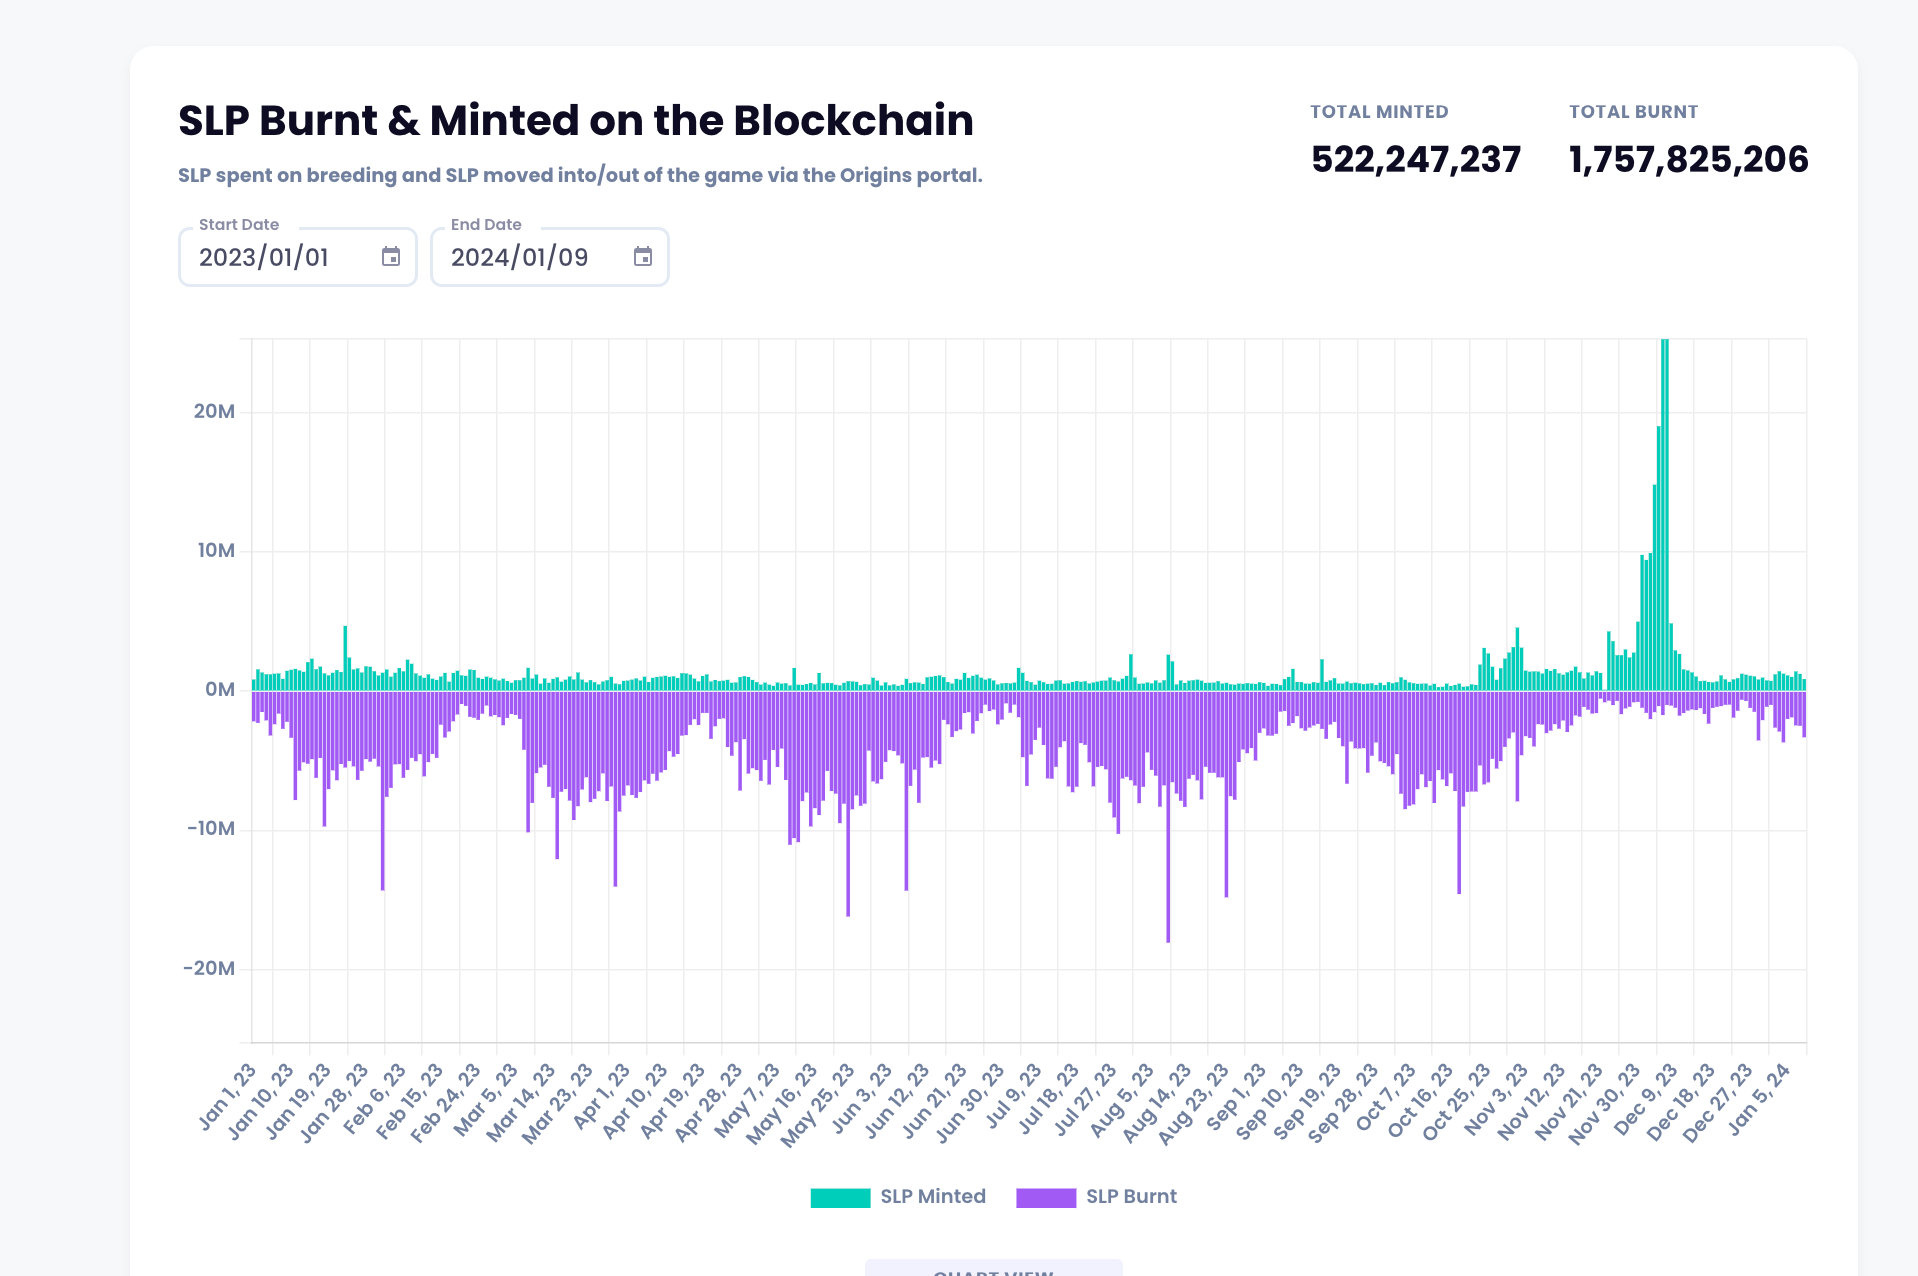
Task: Click the purple SLP Burnt legend swatch
Action: click(1046, 1196)
